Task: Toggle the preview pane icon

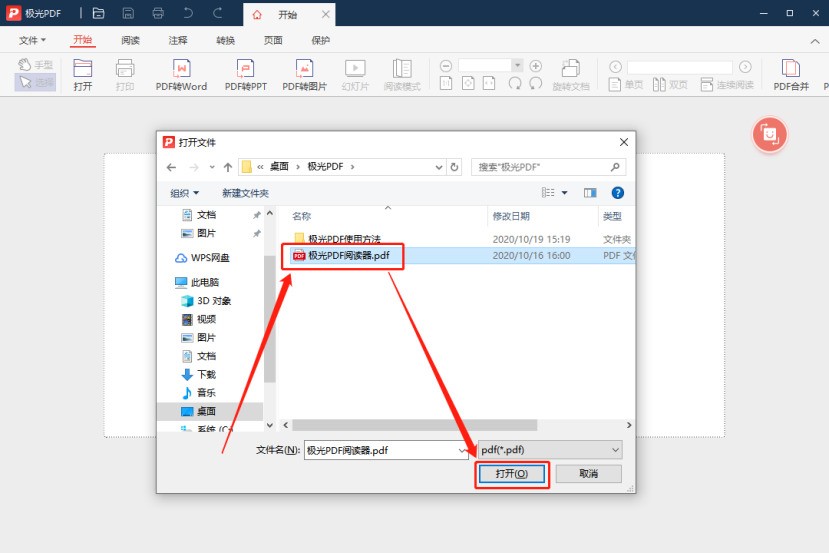Action: 590,193
